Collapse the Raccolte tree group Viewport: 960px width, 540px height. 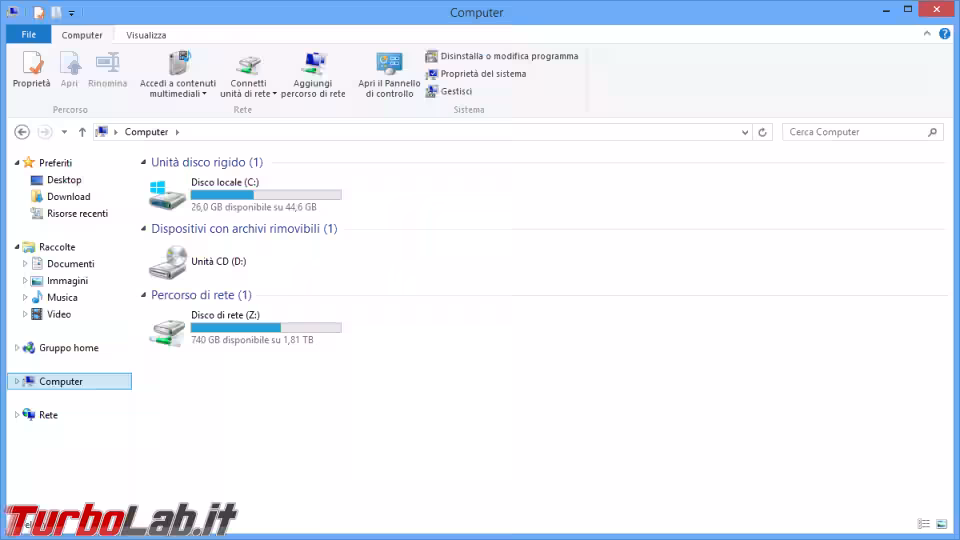[x=17, y=247]
